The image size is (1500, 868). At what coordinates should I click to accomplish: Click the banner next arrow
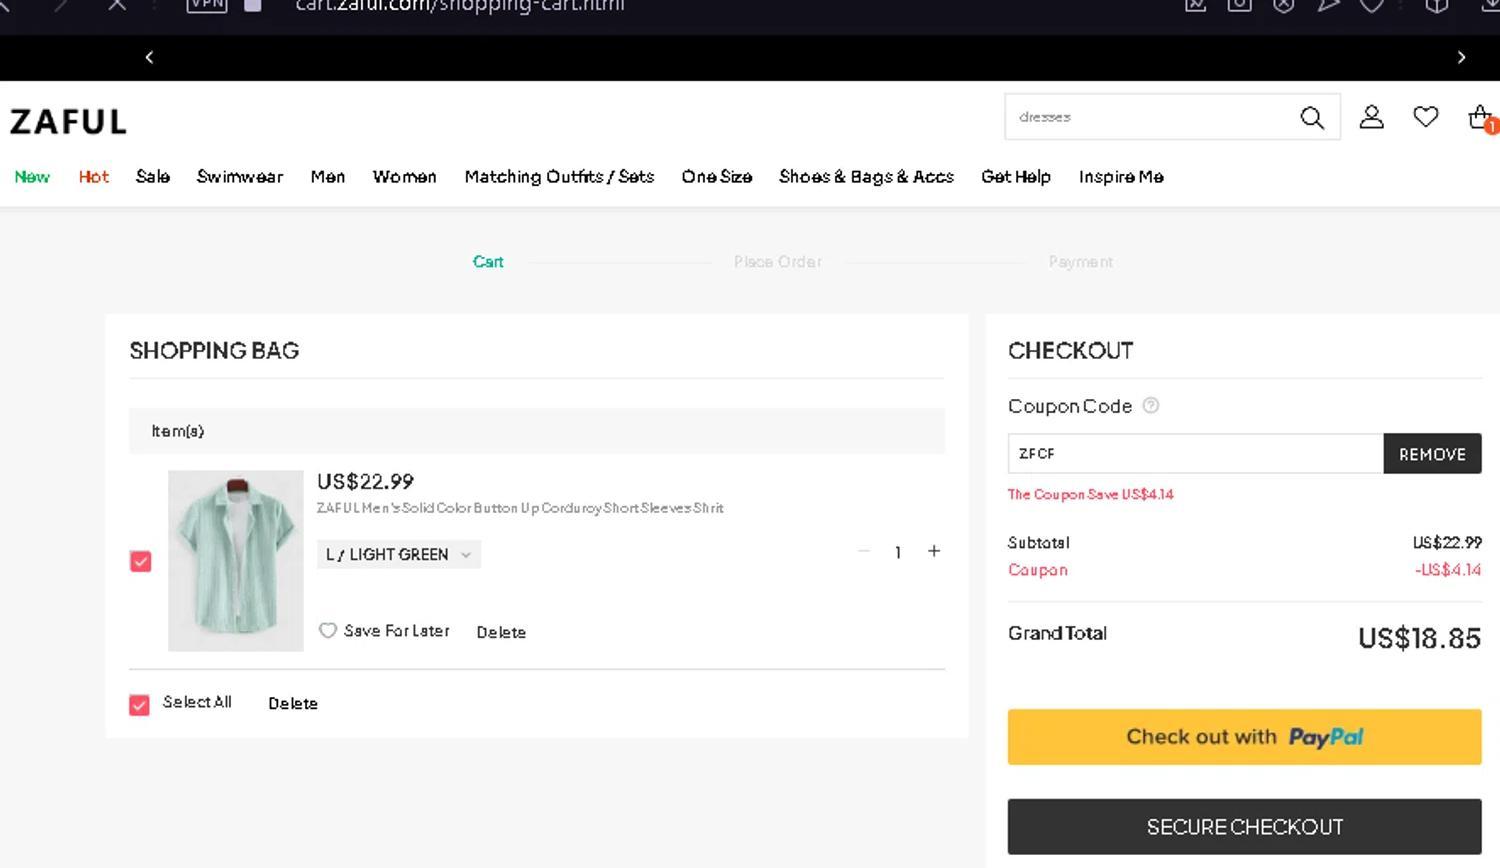point(1461,57)
